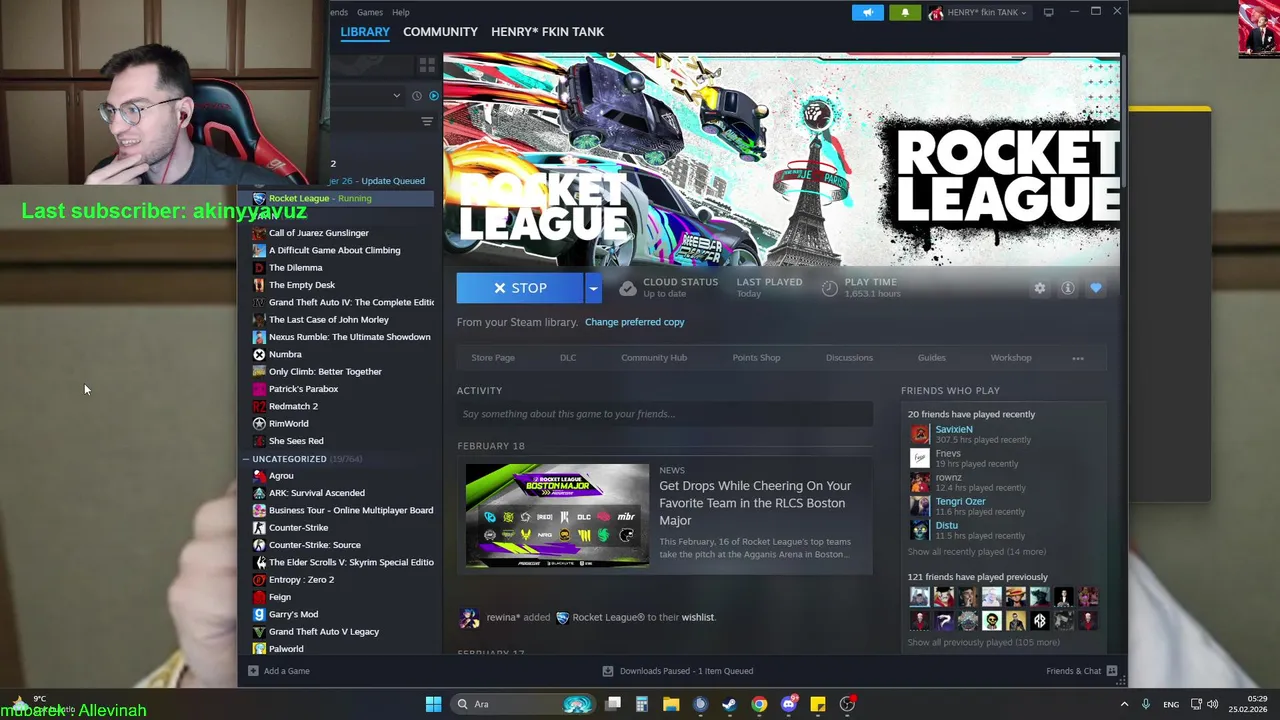Open Calculator from the taskbar

point(642,704)
